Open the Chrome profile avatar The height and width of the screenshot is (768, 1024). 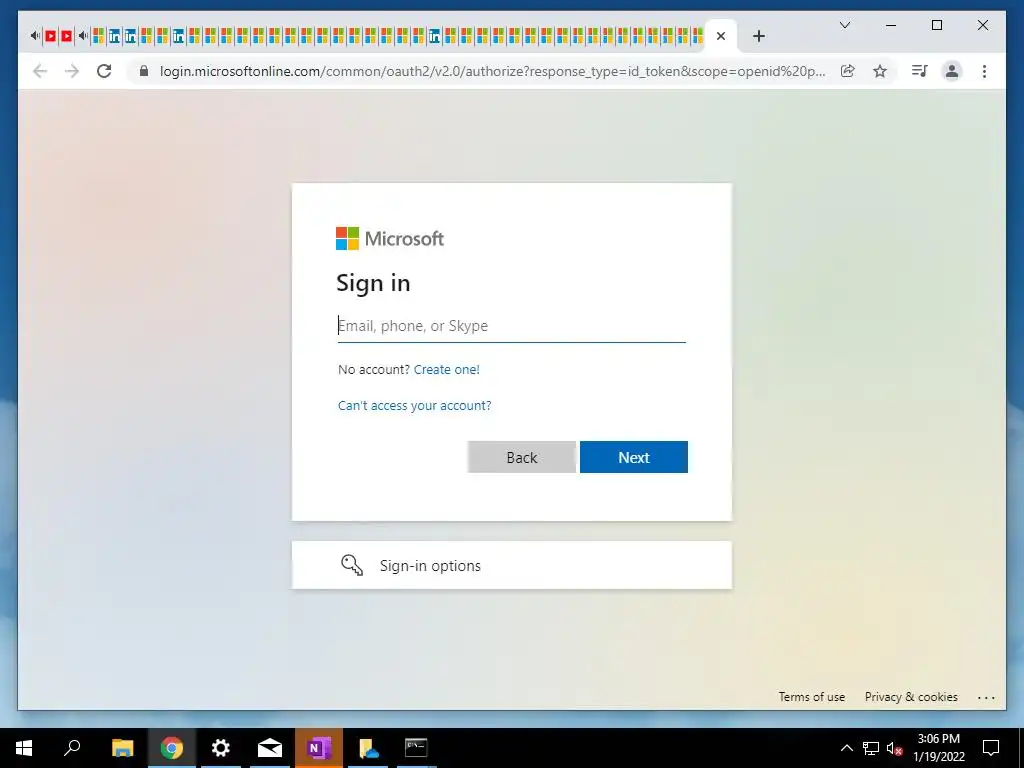coord(952,71)
